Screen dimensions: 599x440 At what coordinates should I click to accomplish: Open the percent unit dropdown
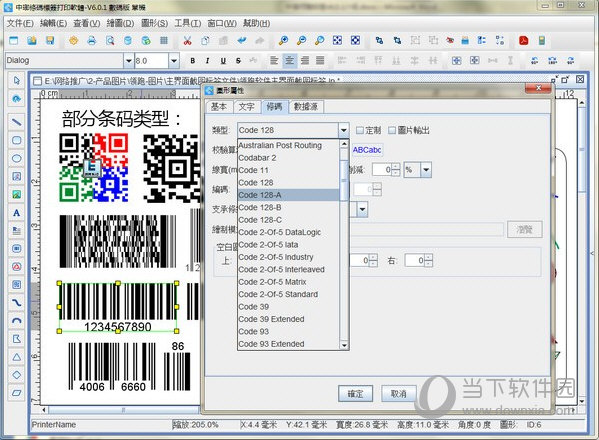click(x=426, y=170)
